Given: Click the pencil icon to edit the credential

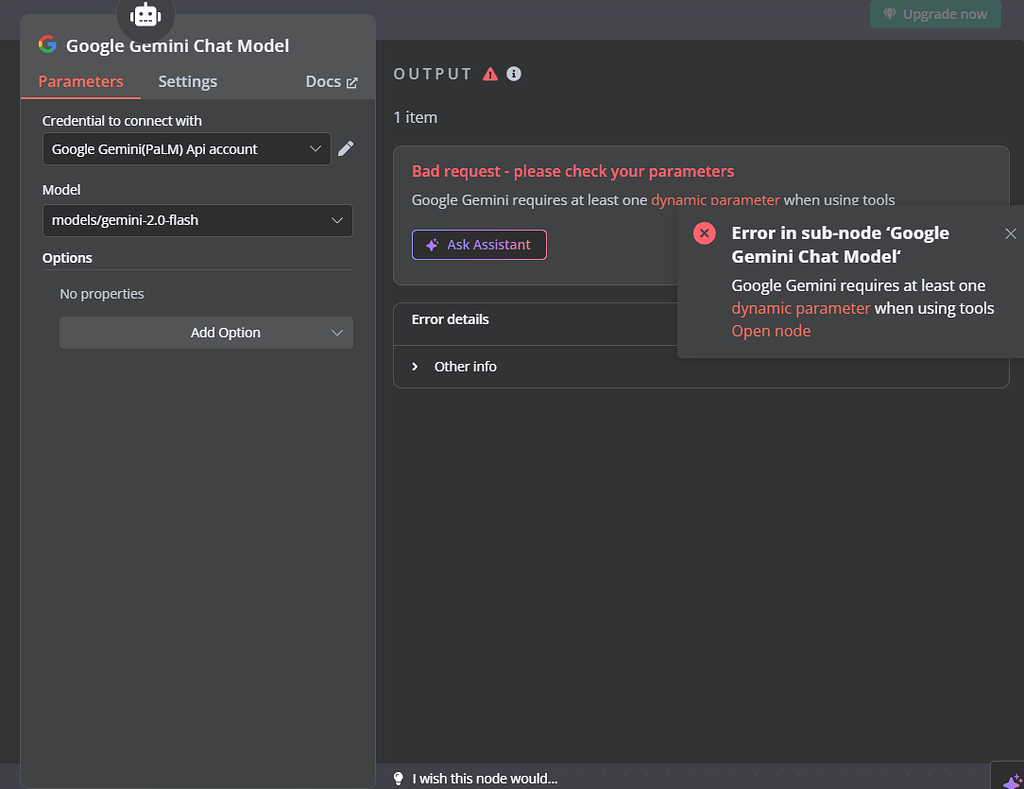Looking at the screenshot, I should [x=345, y=148].
